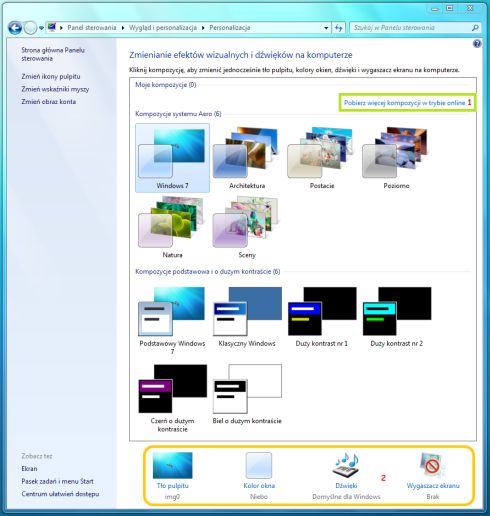Click Kompozycje podstawowa i o dużym kontraście heading

pyautogui.click(x=207, y=271)
